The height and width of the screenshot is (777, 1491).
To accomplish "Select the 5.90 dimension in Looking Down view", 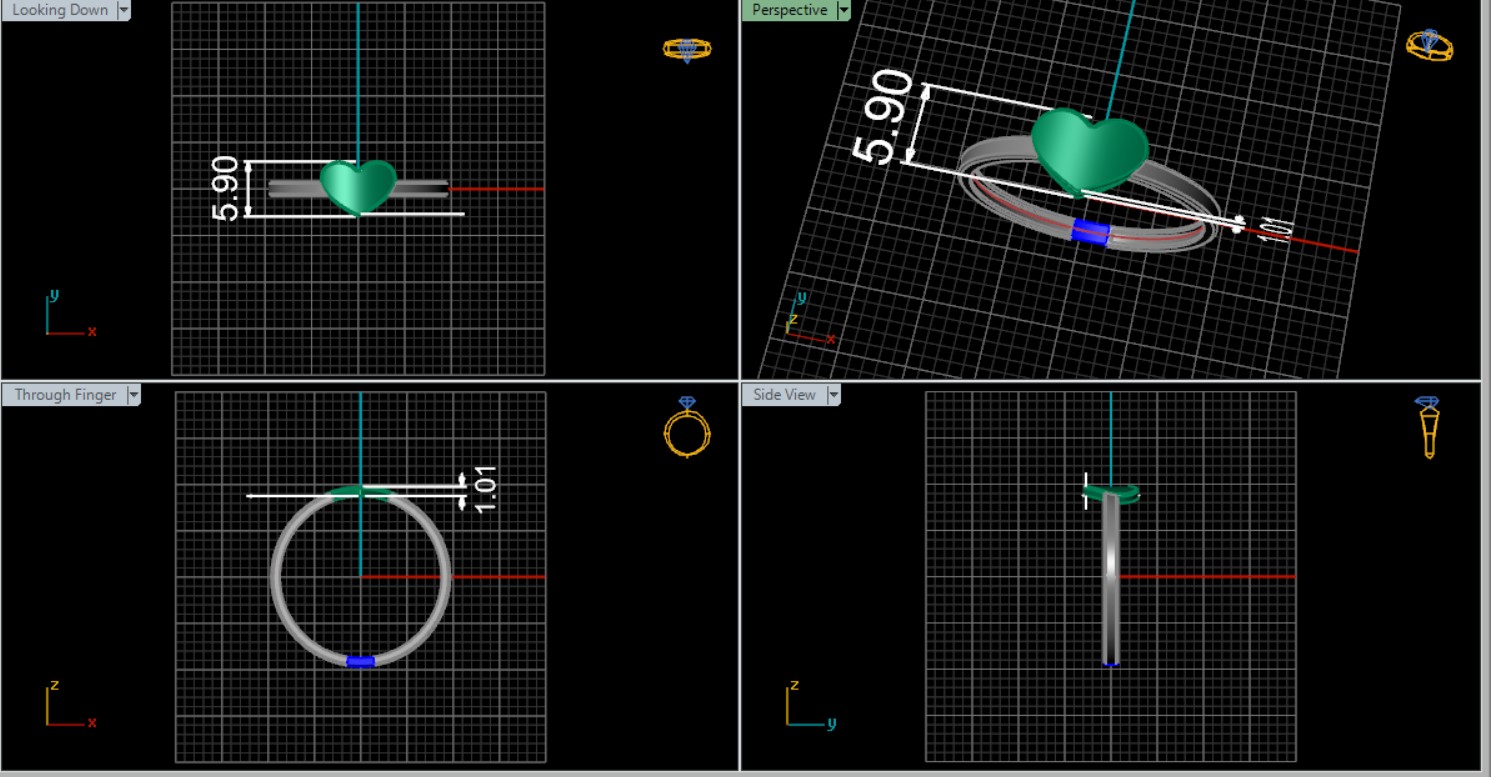I will click(226, 188).
